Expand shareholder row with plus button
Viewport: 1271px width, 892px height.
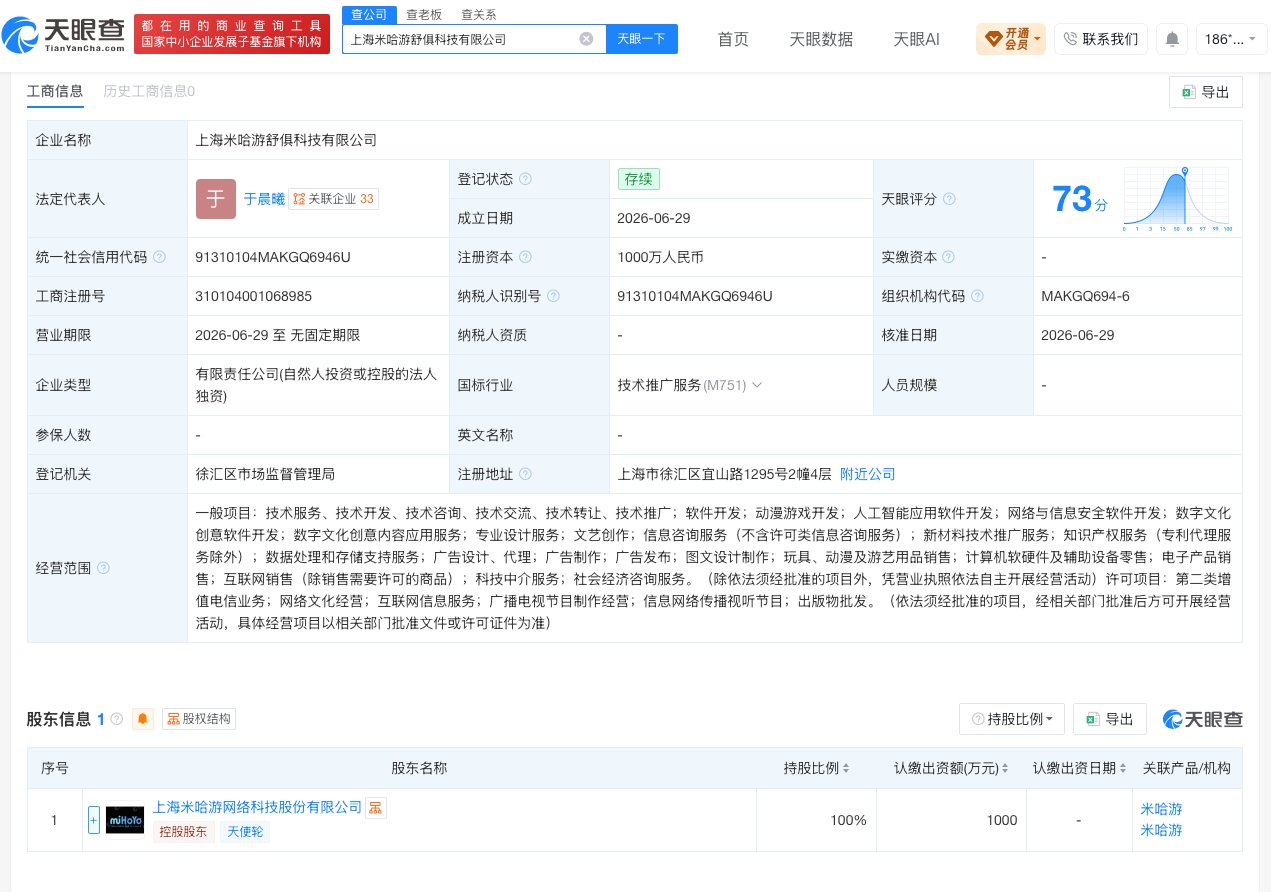click(94, 820)
